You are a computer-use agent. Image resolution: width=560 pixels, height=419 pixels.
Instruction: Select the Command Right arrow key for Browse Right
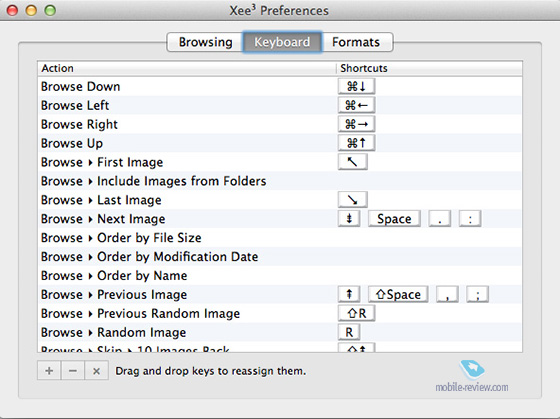pyautogui.click(x=356, y=124)
